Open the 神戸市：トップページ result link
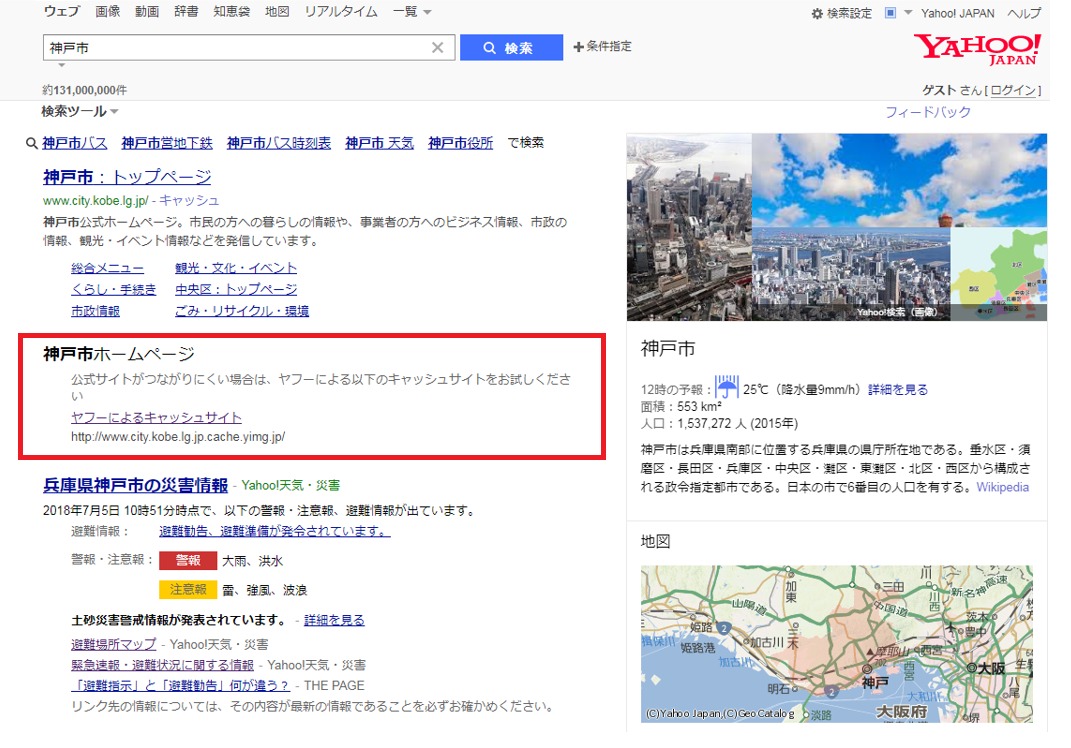Viewport: 1071px width, 748px height. point(127,177)
